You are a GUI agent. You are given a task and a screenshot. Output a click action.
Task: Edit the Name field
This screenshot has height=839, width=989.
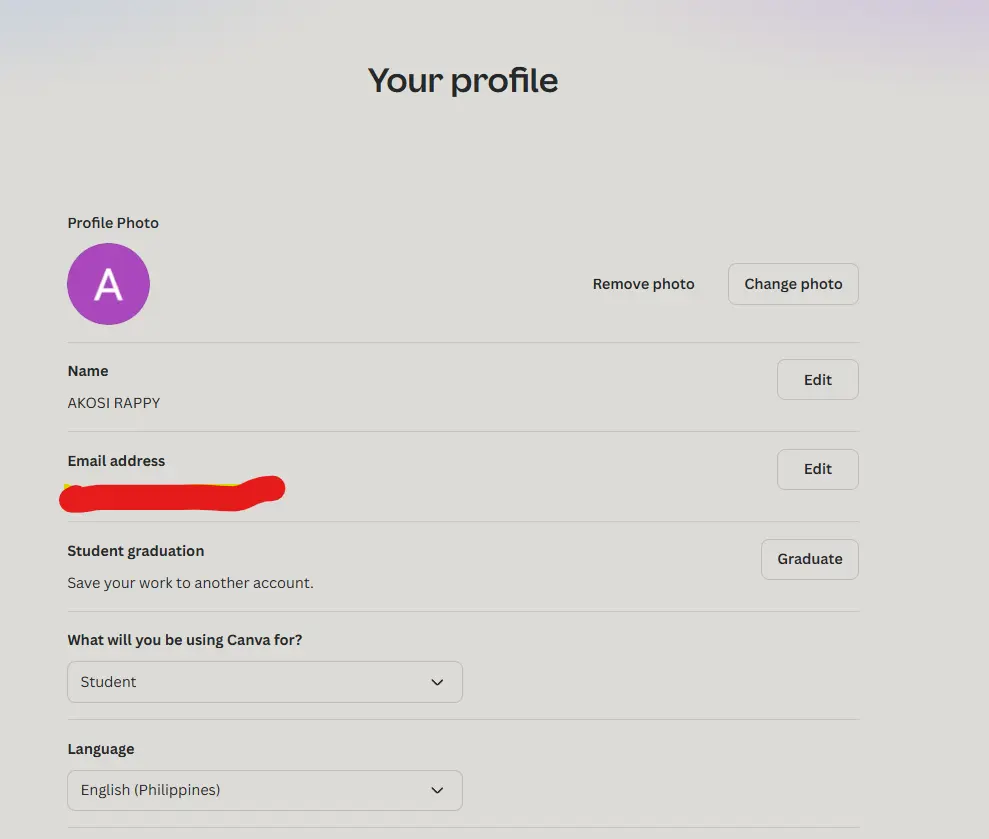point(817,379)
